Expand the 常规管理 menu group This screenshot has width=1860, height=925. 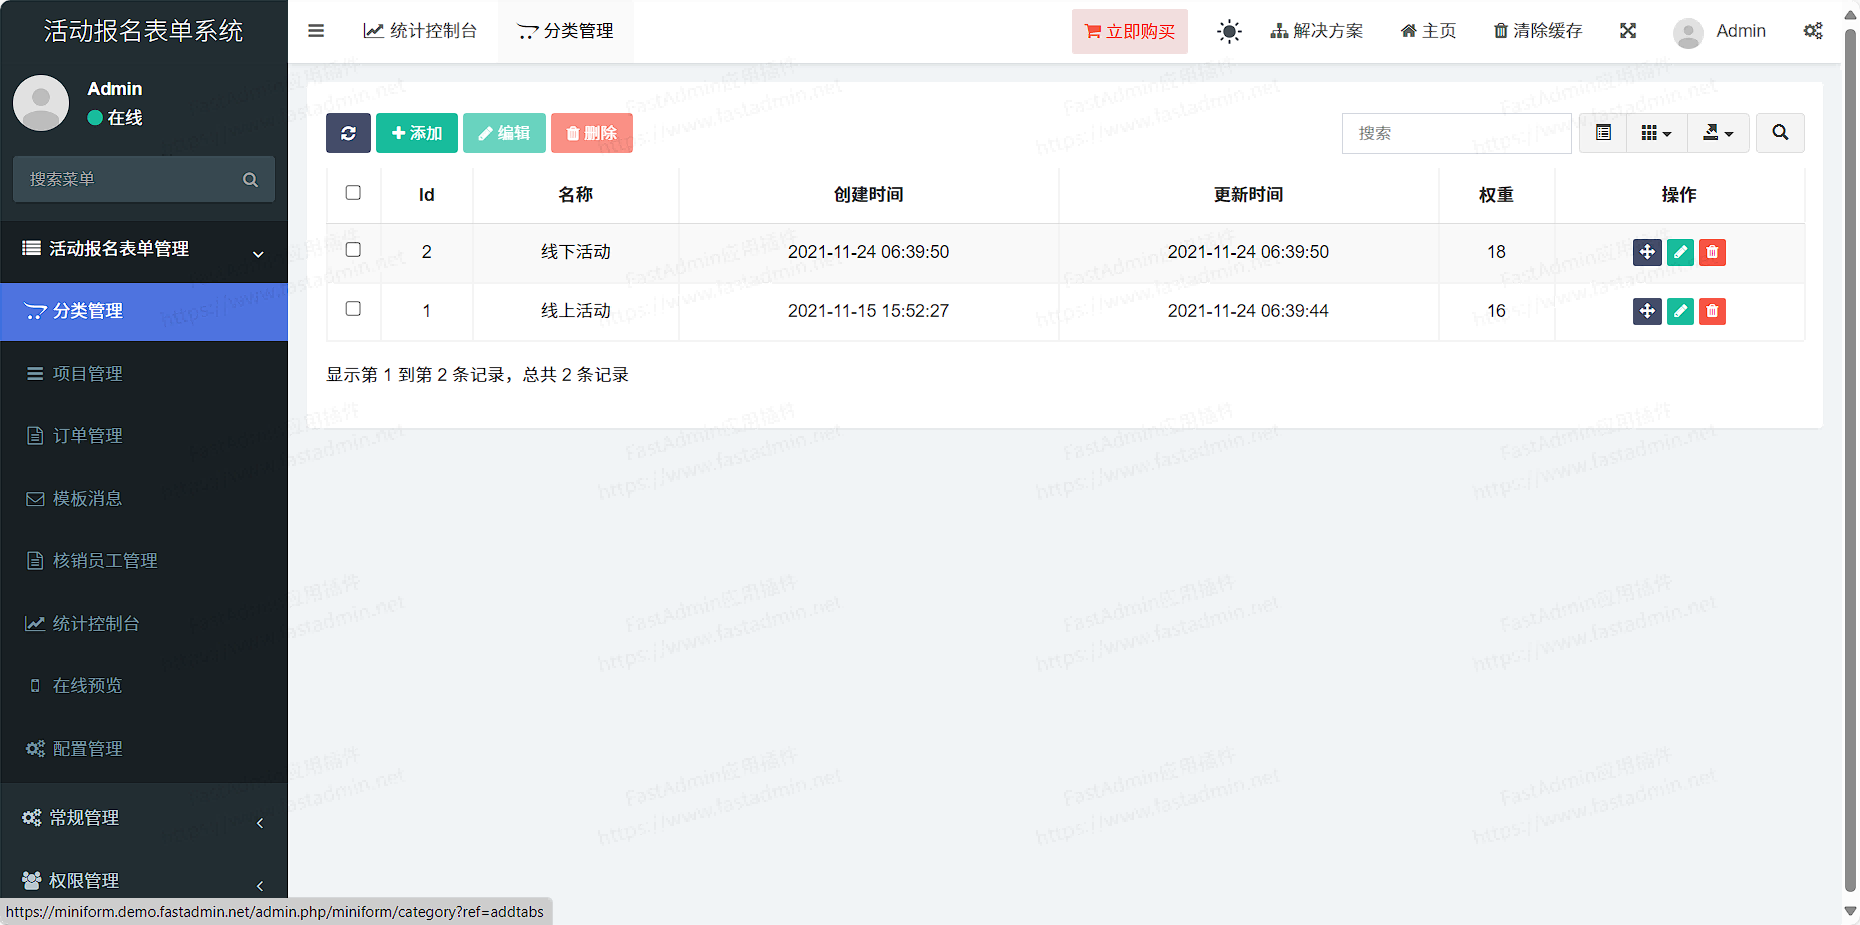pos(144,818)
